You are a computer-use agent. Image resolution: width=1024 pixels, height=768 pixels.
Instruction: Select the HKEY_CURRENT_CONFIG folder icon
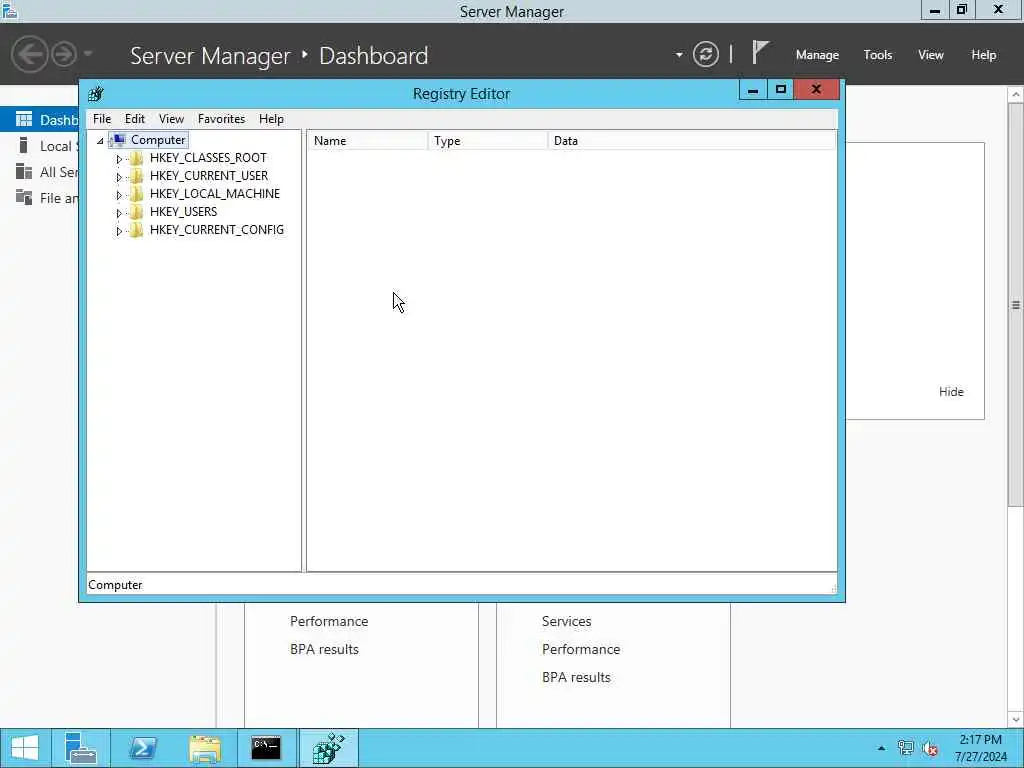point(136,230)
